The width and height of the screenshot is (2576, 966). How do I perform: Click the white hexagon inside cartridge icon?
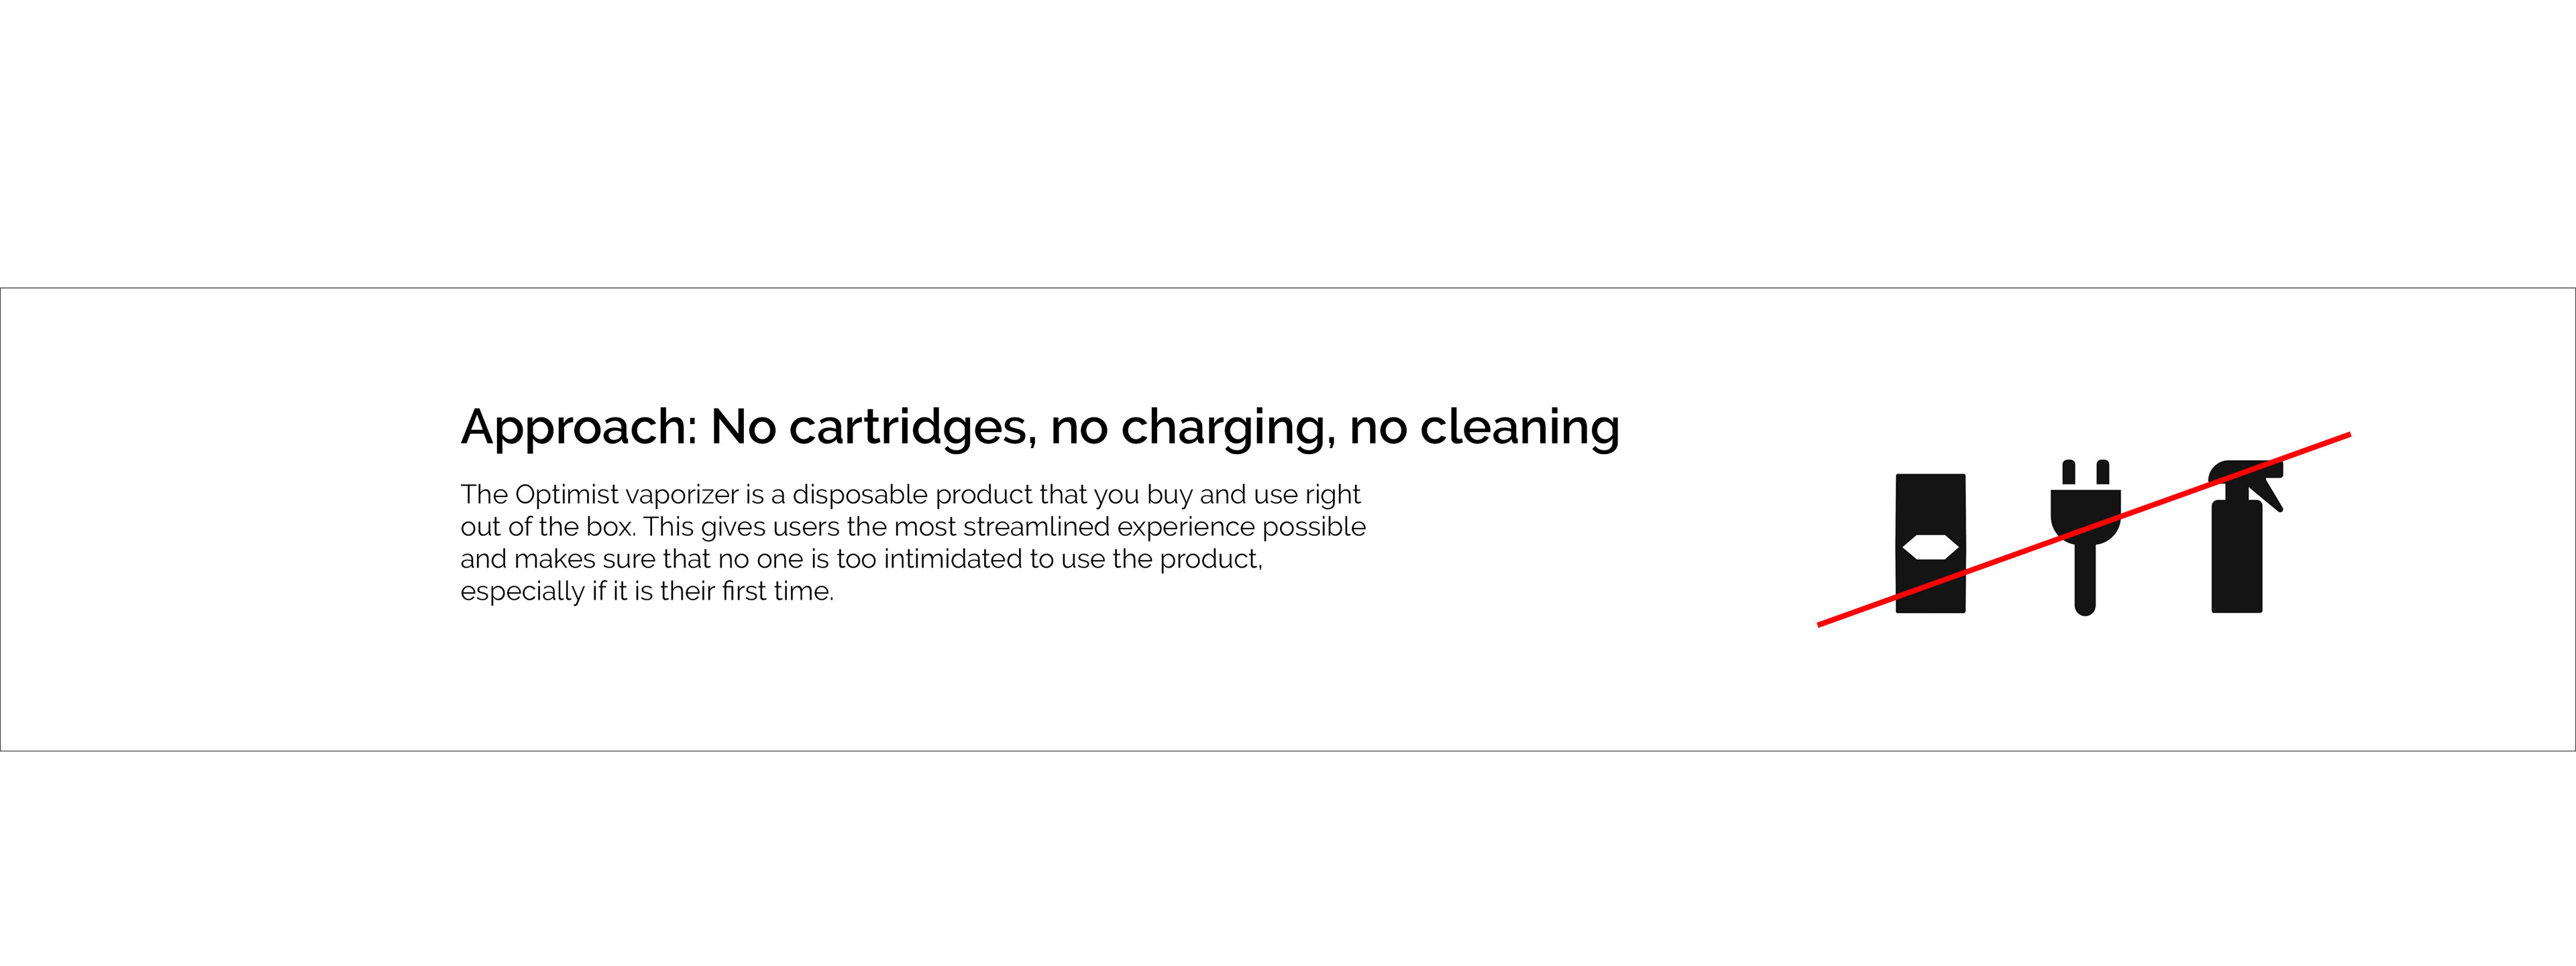(x=1930, y=548)
